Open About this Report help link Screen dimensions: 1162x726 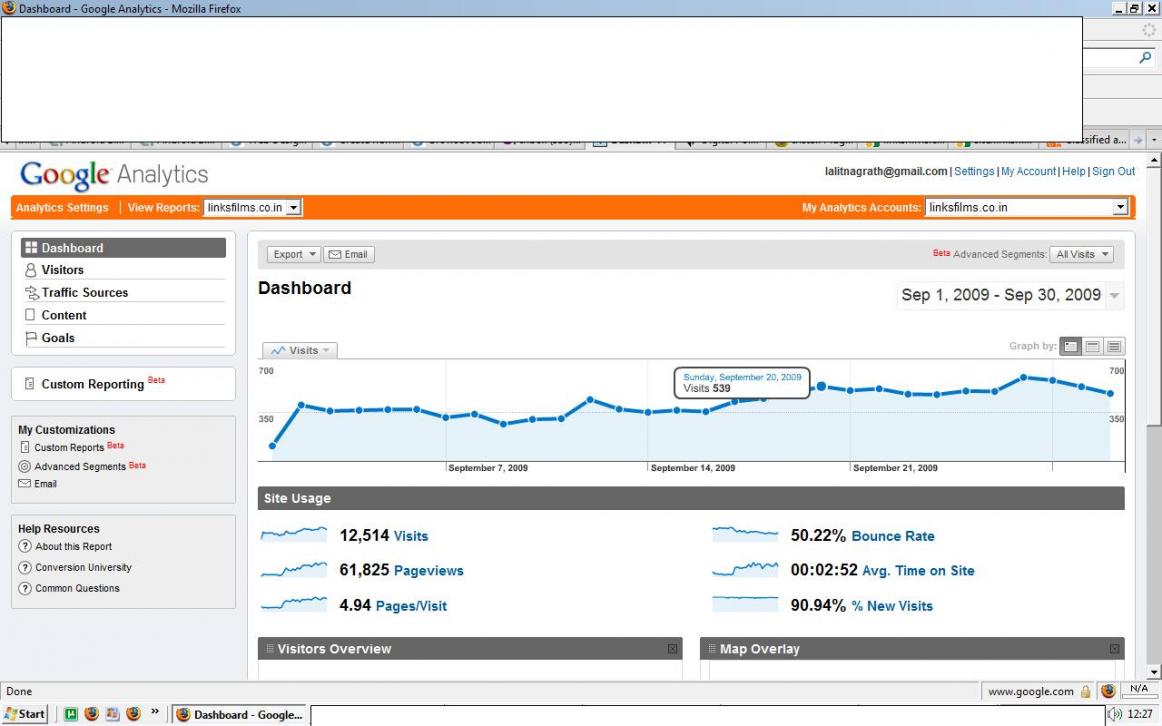73,547
